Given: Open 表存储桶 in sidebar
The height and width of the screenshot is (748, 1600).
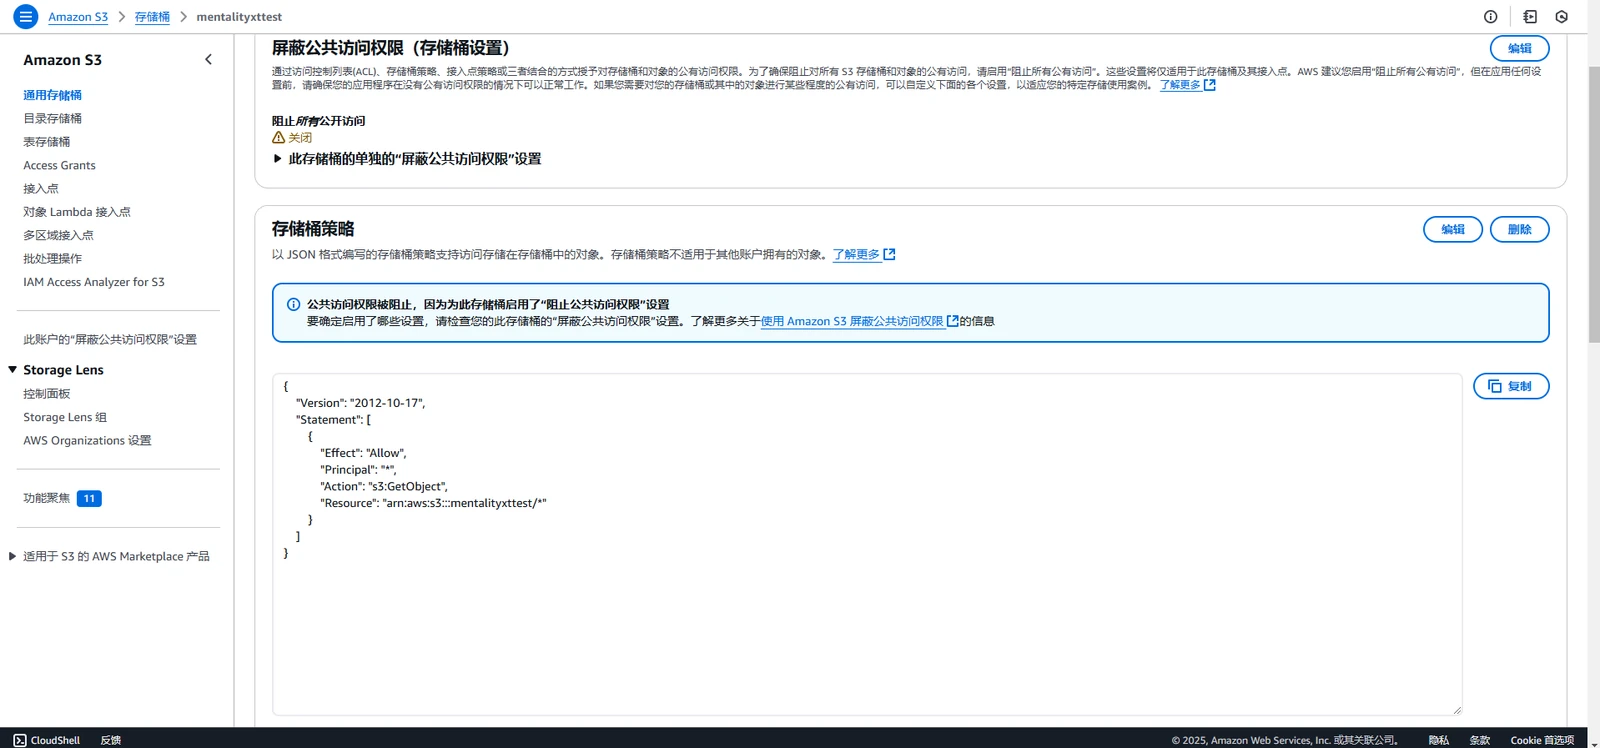Looking at the screenshot, I should pos(46,142).
